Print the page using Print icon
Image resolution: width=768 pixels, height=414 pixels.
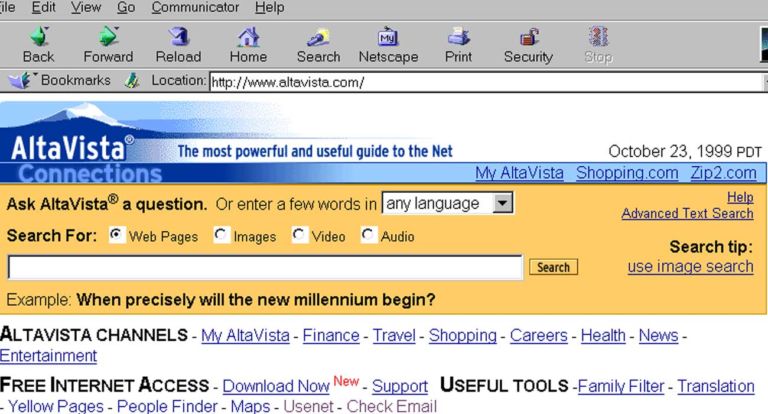tap(458, 37)
